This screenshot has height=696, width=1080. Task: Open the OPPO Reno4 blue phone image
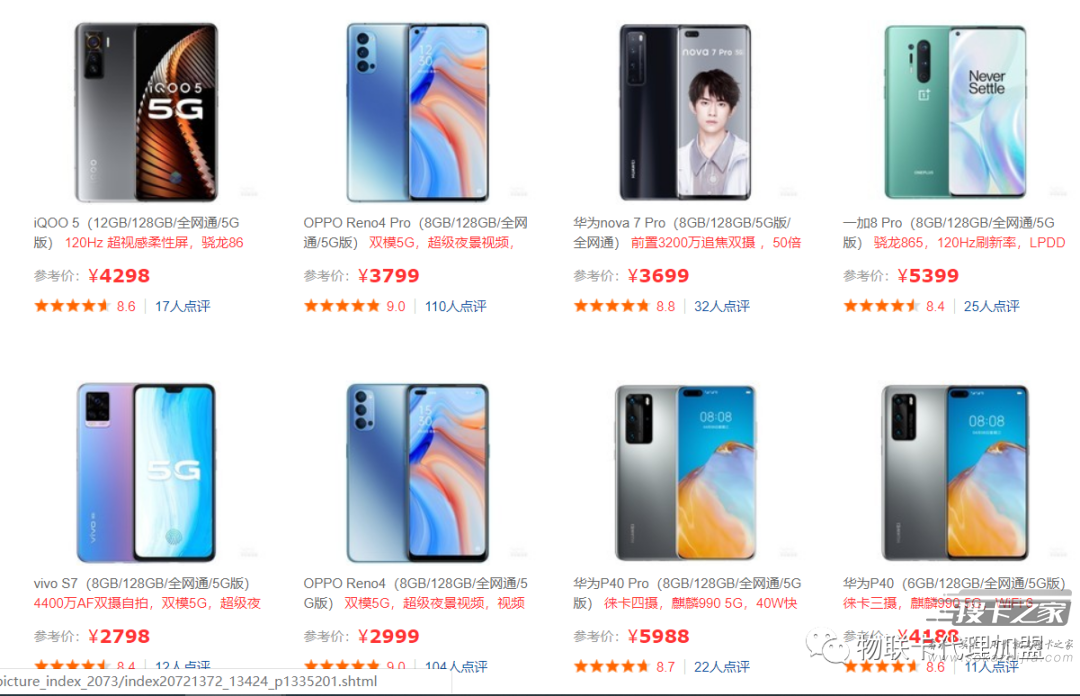click(417, 473)
